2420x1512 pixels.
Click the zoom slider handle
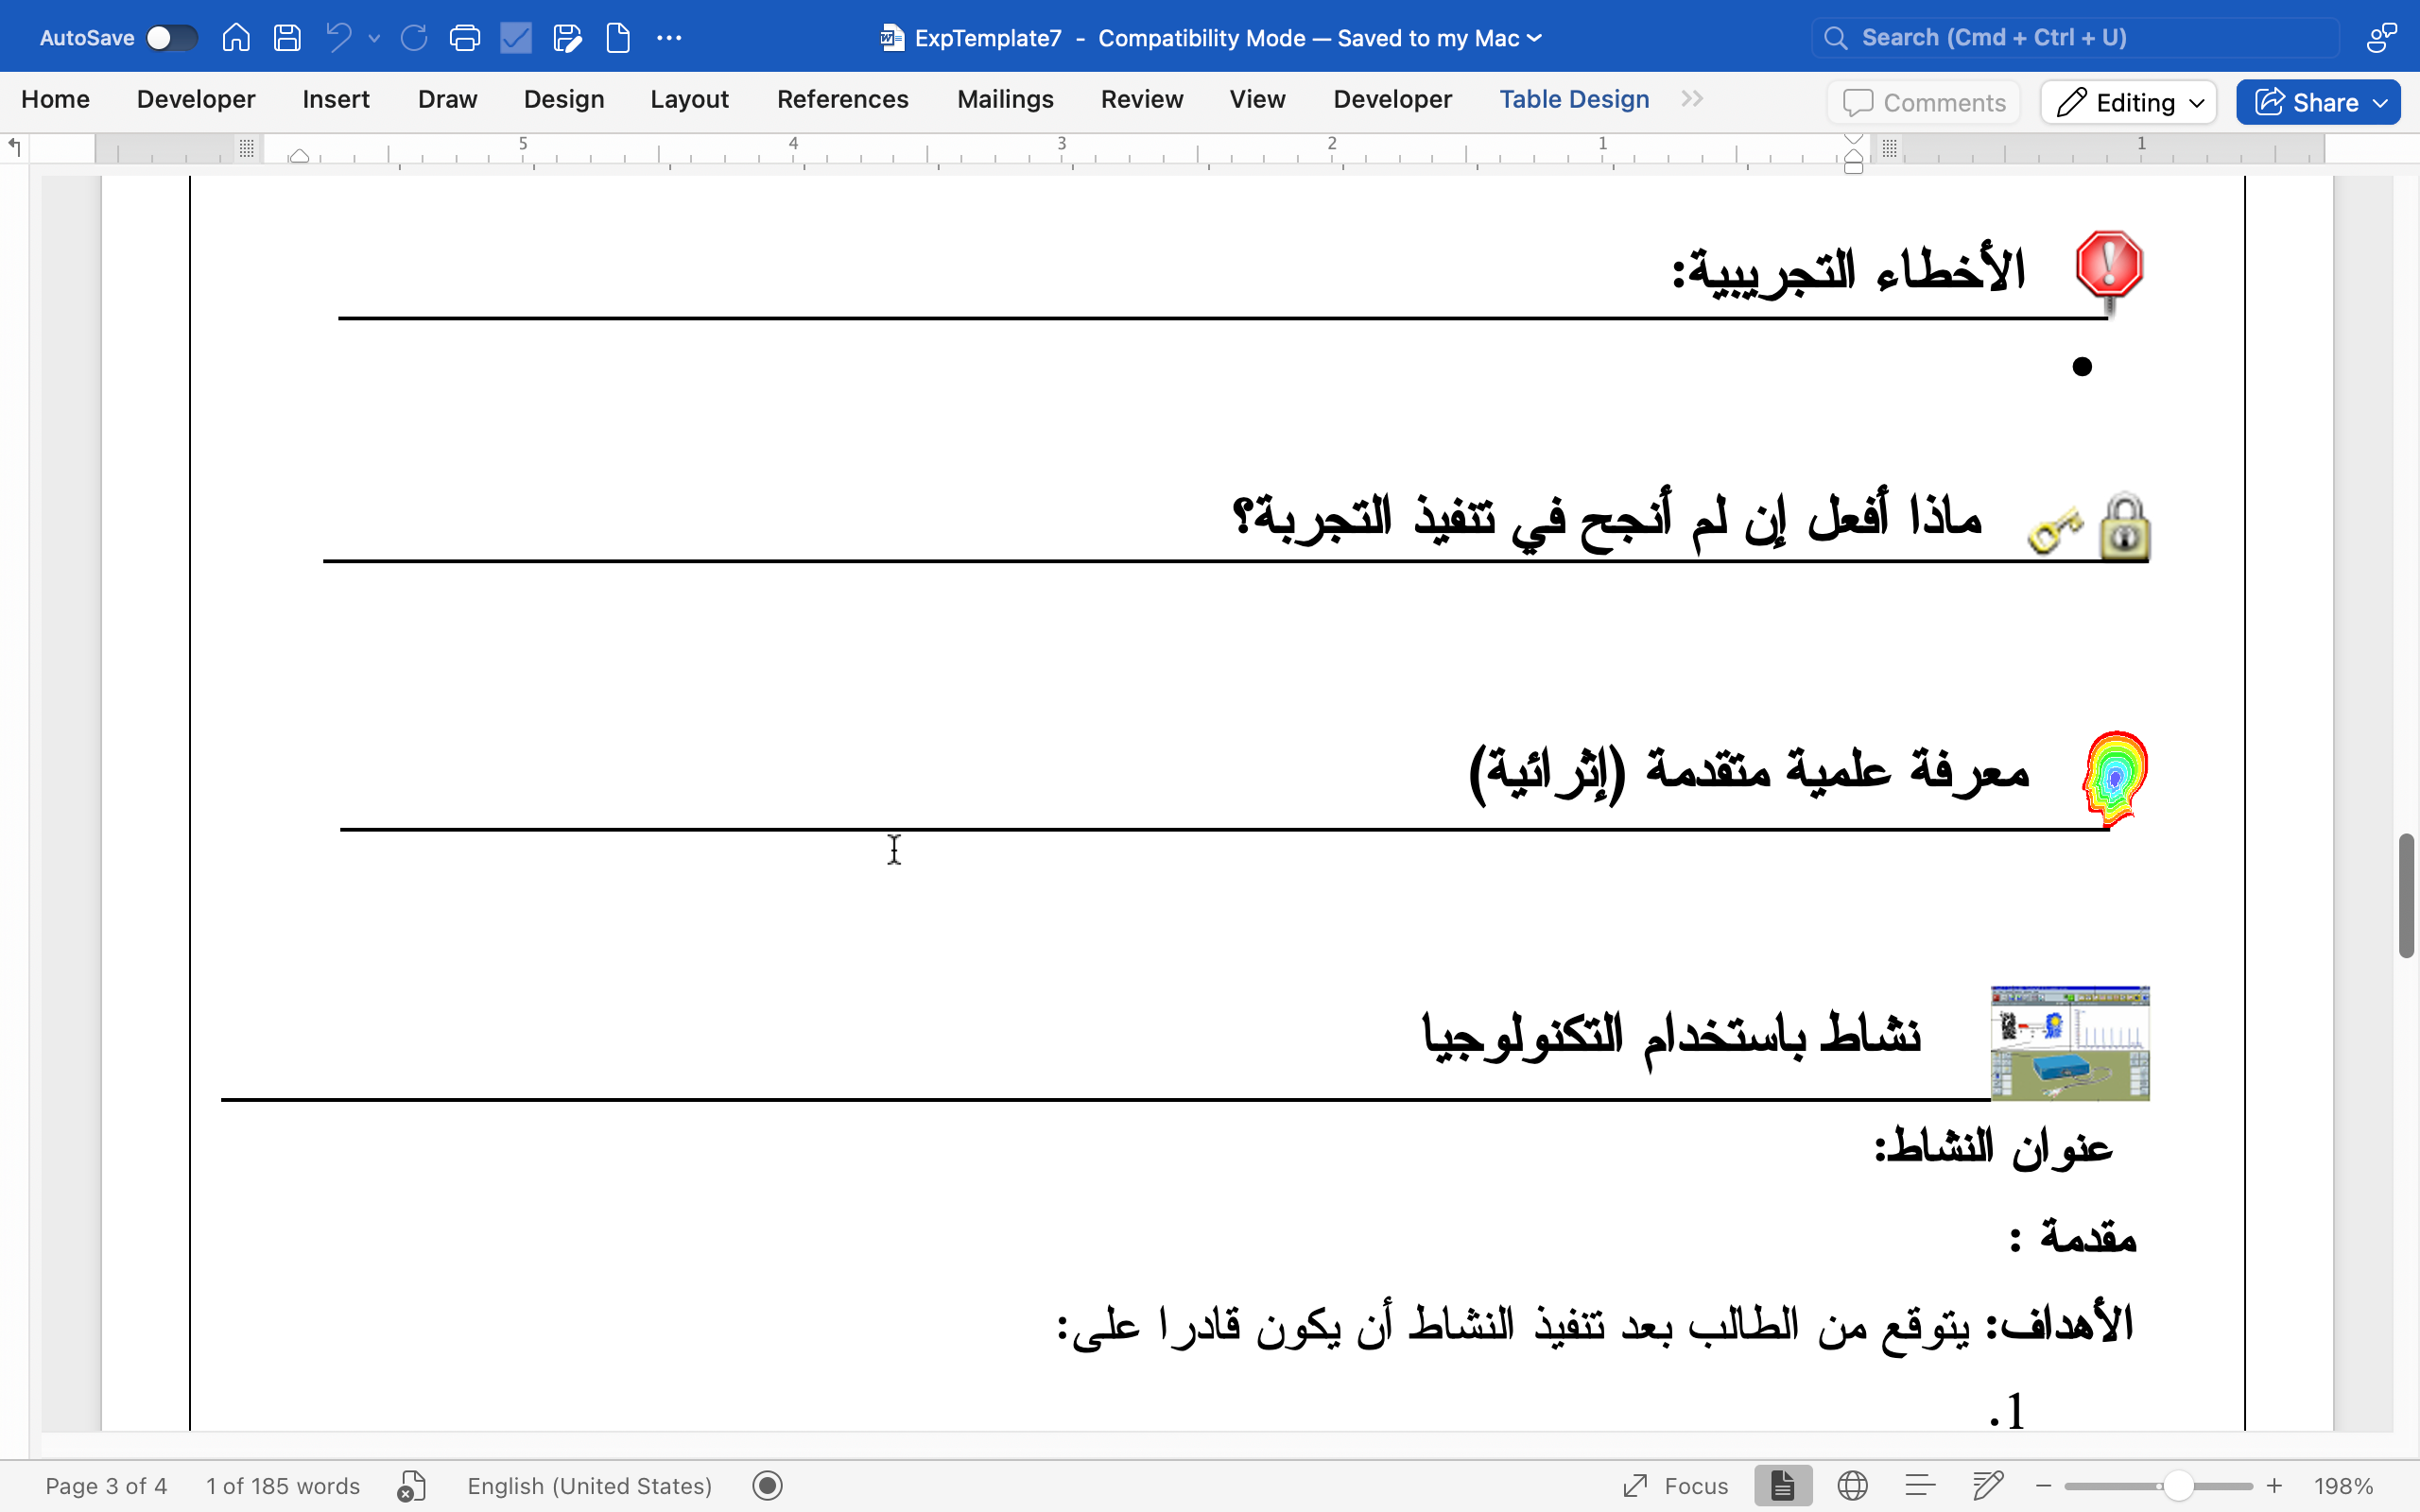coord(2177,1486)
